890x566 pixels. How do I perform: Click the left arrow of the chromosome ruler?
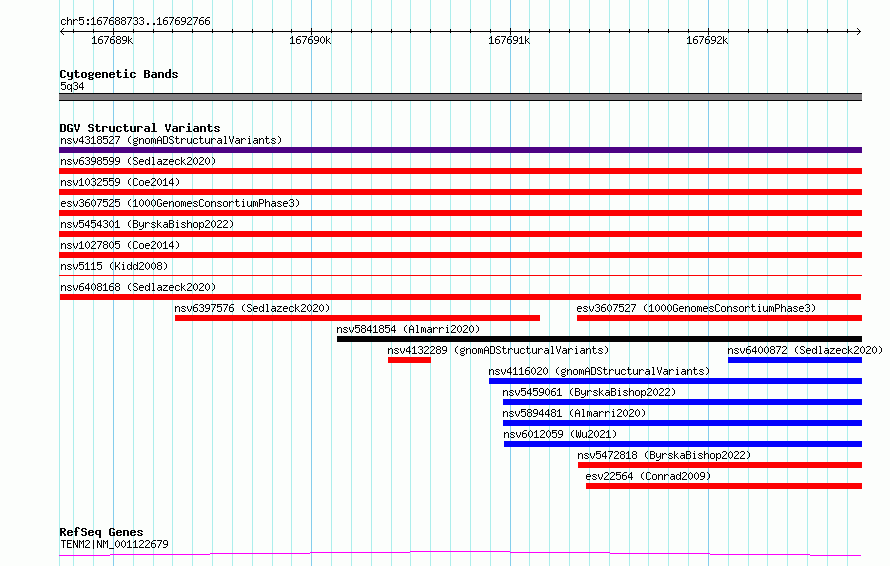pyautogui.click(x=62, y=31)
